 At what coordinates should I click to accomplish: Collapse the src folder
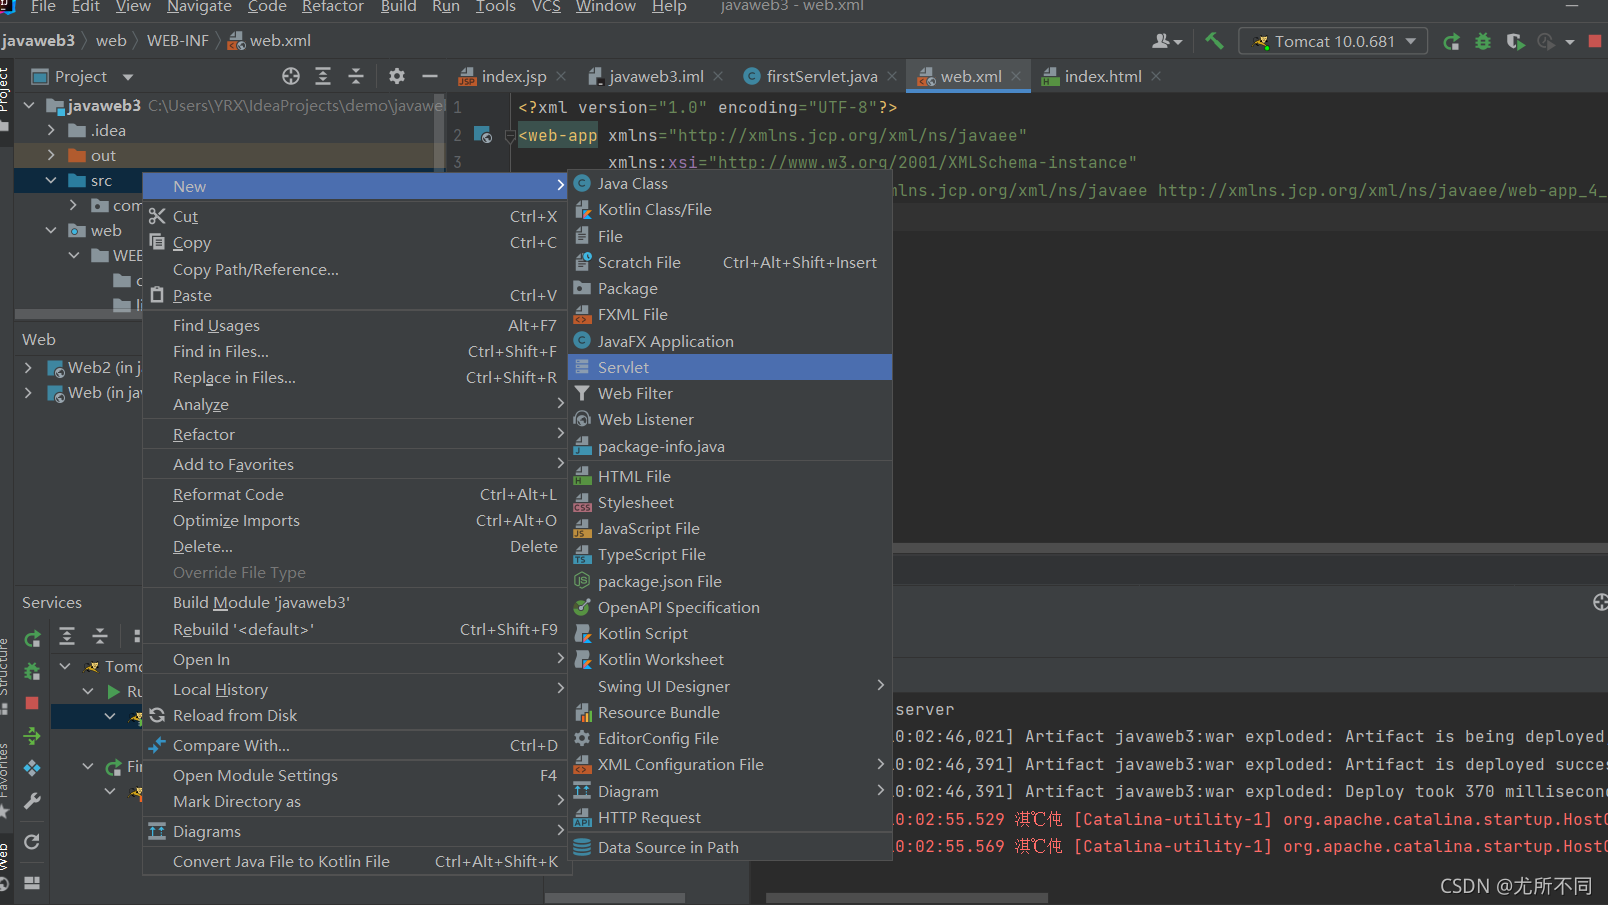pos(51,180)
